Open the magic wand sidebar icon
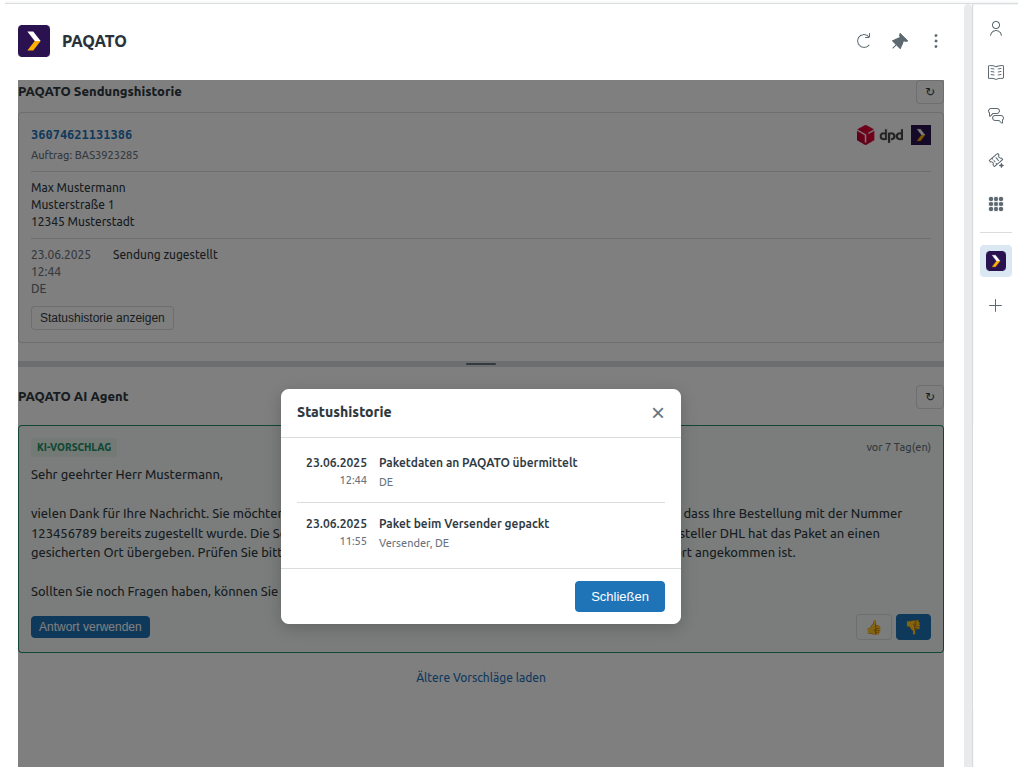The width and height of the screenshot is (1024, 768). tap(996, 160)
